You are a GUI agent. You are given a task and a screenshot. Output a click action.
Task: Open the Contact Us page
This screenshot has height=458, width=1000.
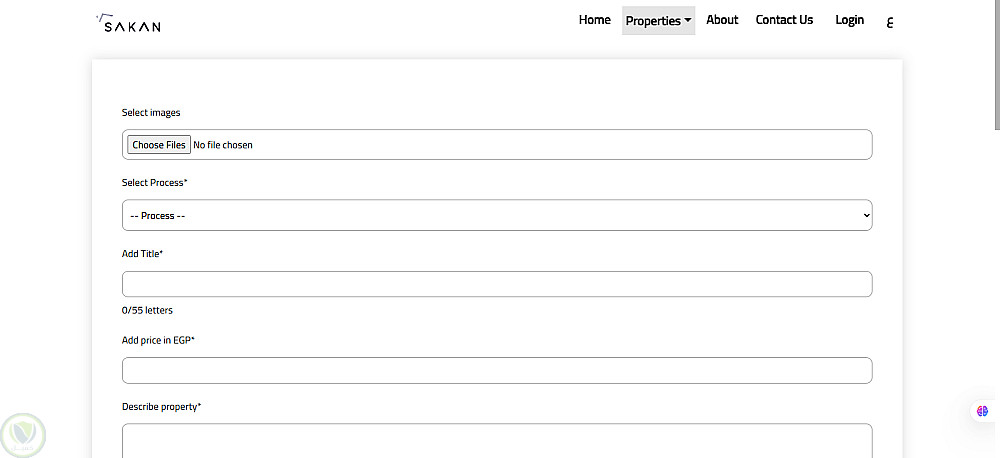[x=784, y=20]
